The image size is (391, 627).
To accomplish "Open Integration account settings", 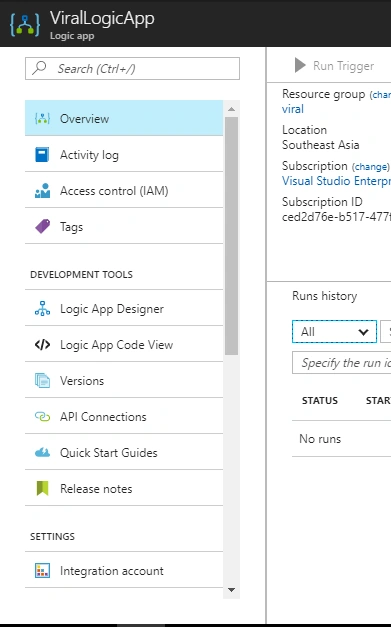I will pos(124,571).
